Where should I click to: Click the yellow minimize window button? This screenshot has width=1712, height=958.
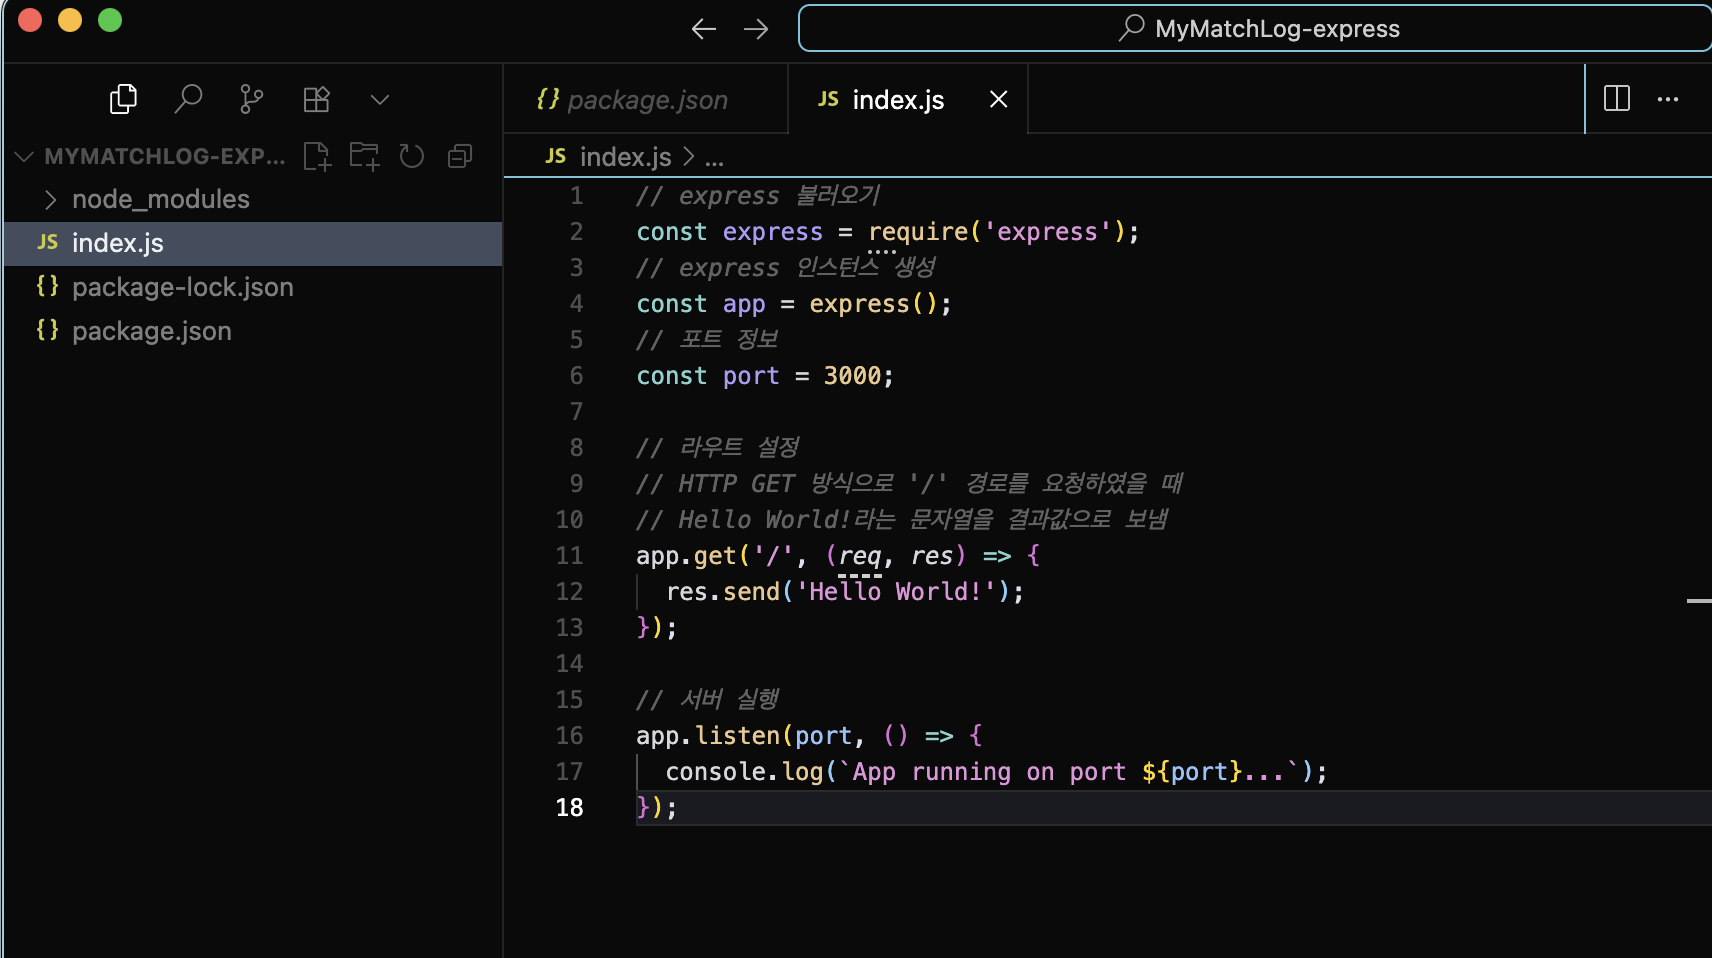point(70,20)
